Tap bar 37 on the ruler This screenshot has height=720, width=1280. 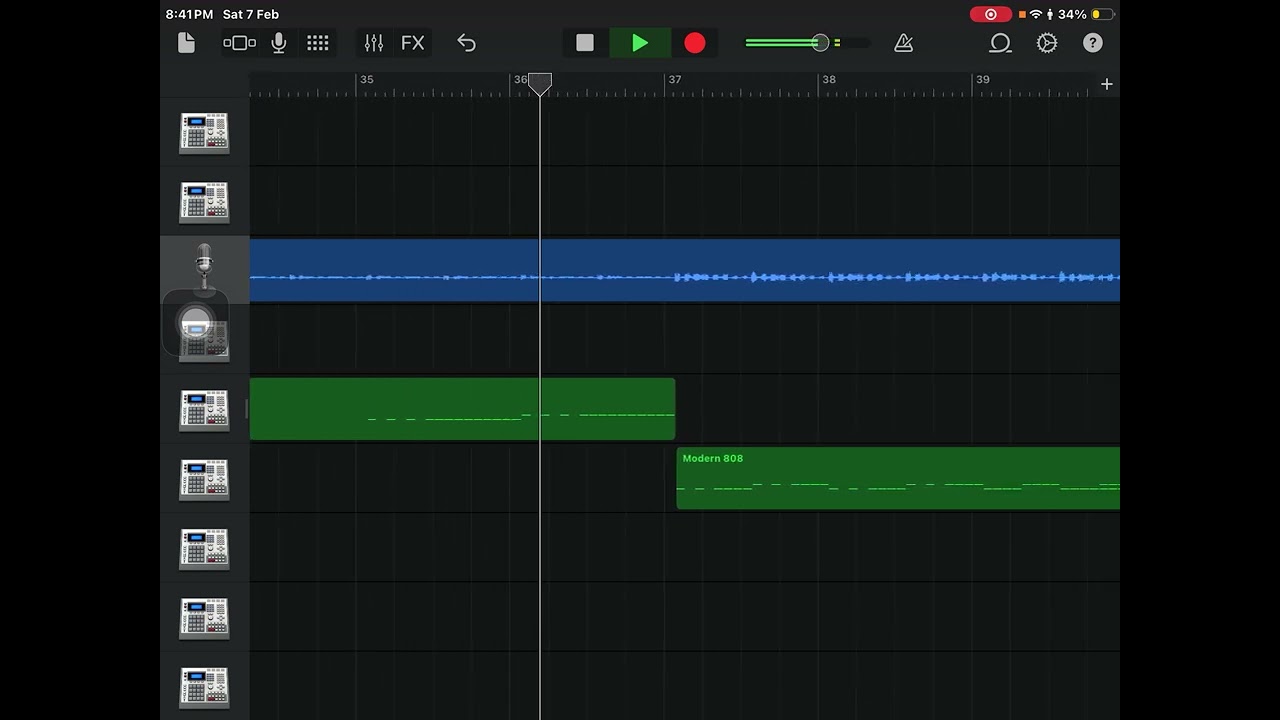point(674,80)
